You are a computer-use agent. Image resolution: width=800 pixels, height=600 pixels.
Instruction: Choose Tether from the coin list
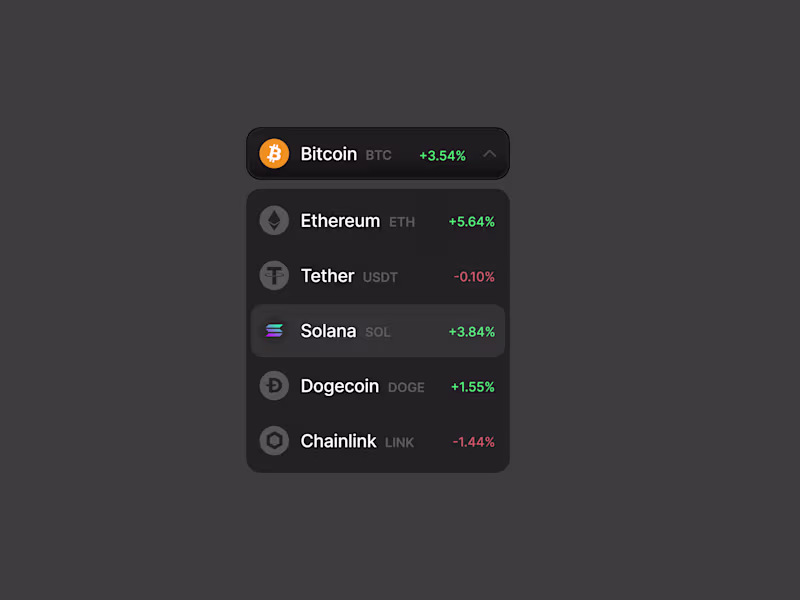coord(327,276)
